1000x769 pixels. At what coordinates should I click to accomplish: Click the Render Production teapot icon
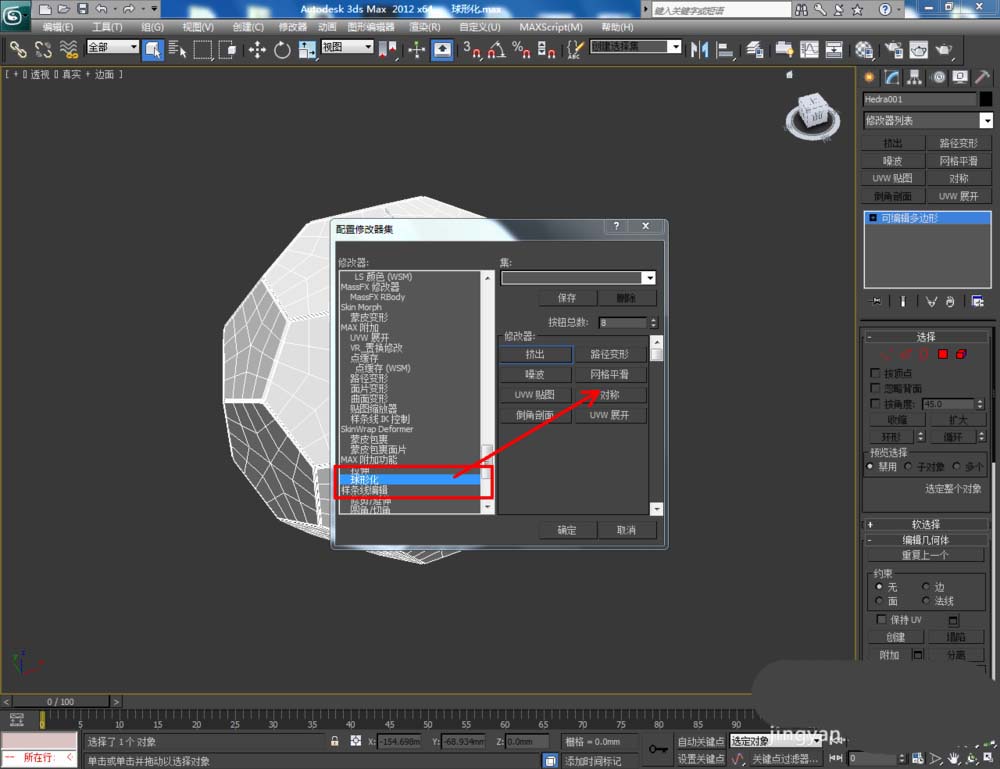(x=944, y=49)
